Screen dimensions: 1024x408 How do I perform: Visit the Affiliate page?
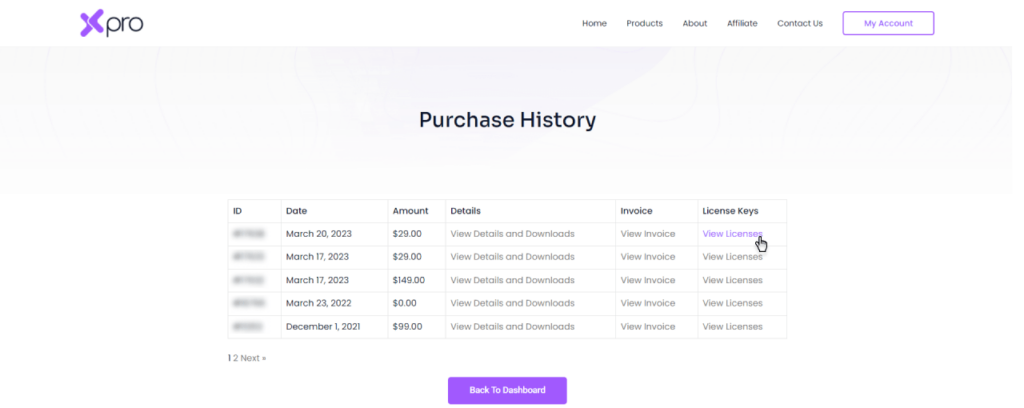click(742, 24)
